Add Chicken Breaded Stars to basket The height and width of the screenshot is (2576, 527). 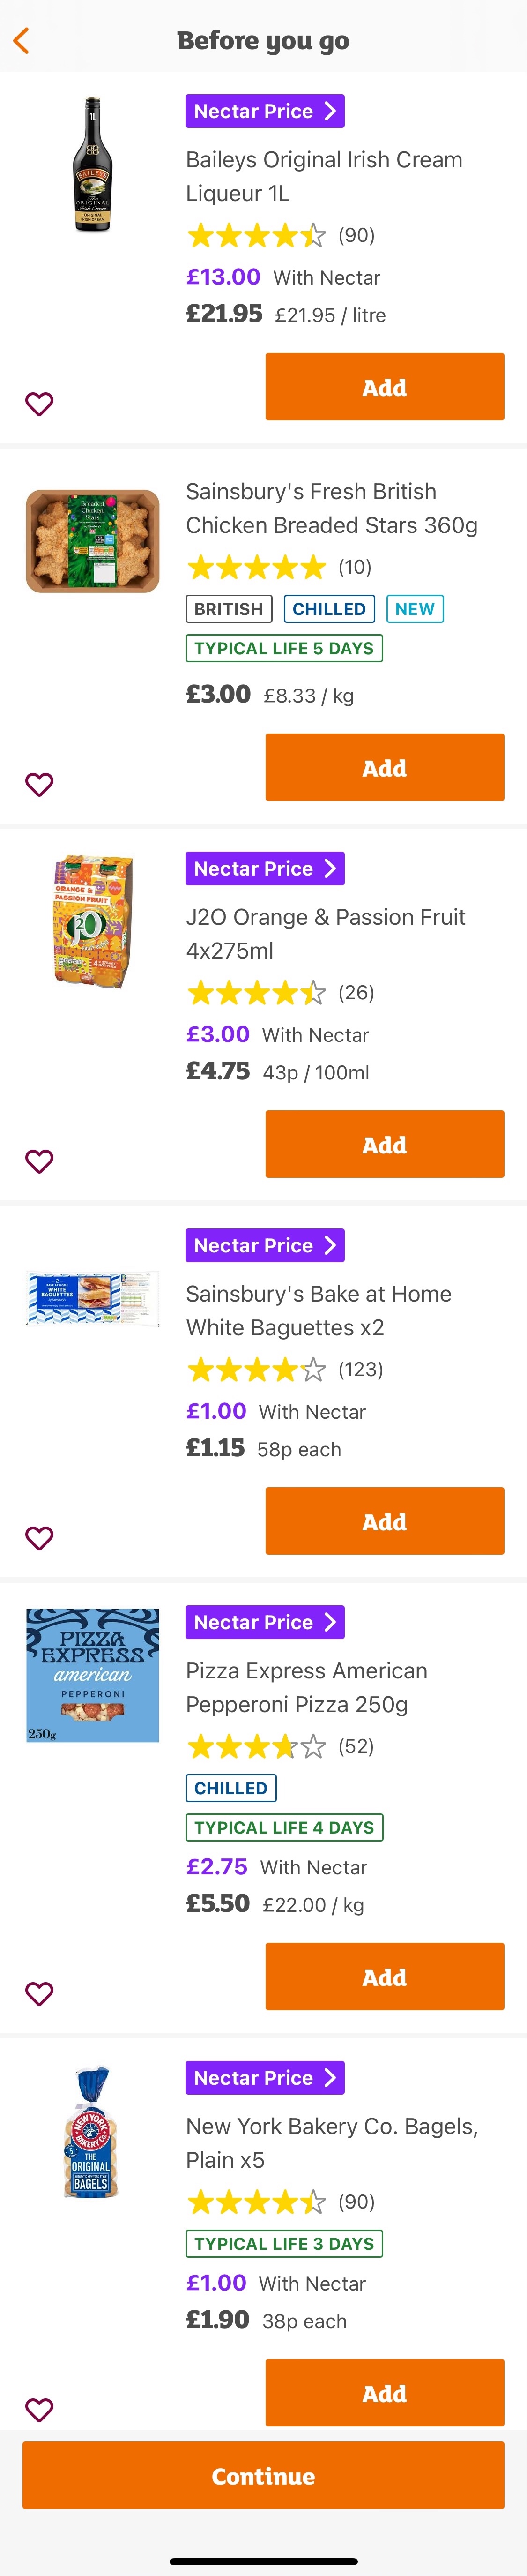384,768
